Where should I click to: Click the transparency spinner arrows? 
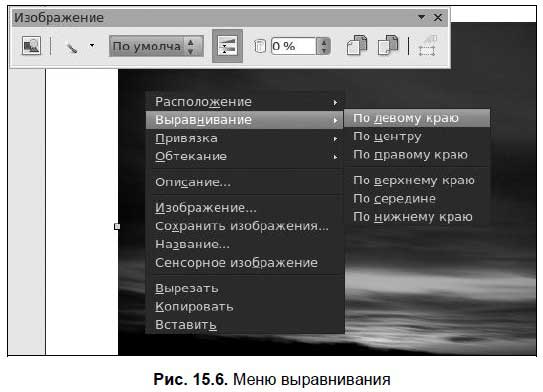pos(324,46)
